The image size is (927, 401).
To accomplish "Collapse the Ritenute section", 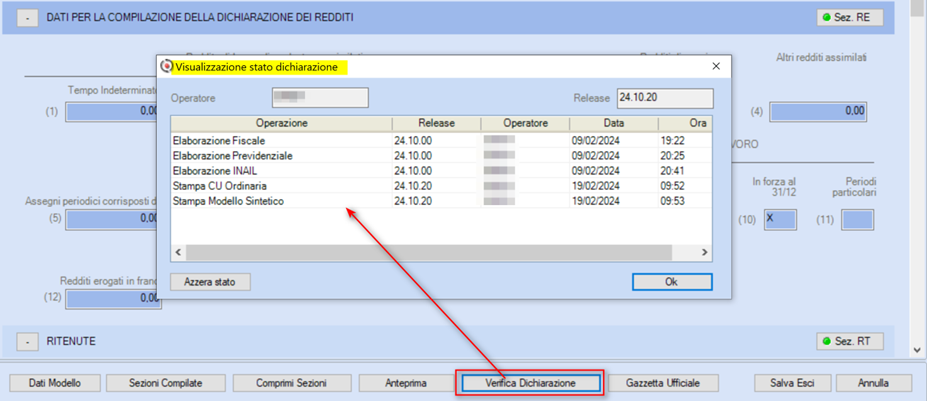I will [x=27, y=341].
